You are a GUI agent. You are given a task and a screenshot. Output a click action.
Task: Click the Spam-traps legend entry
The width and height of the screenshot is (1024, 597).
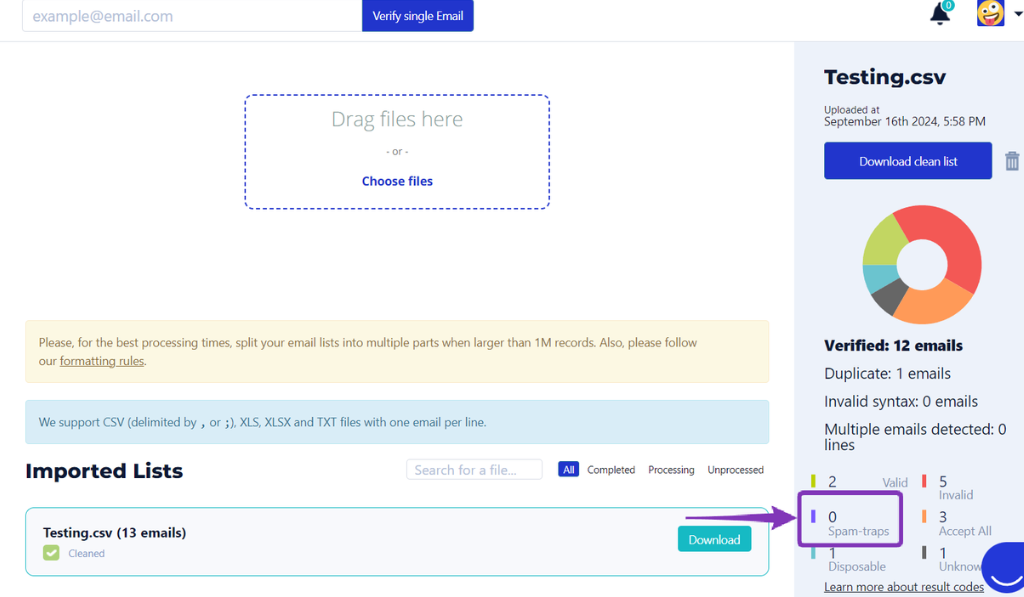coord(850,523)
